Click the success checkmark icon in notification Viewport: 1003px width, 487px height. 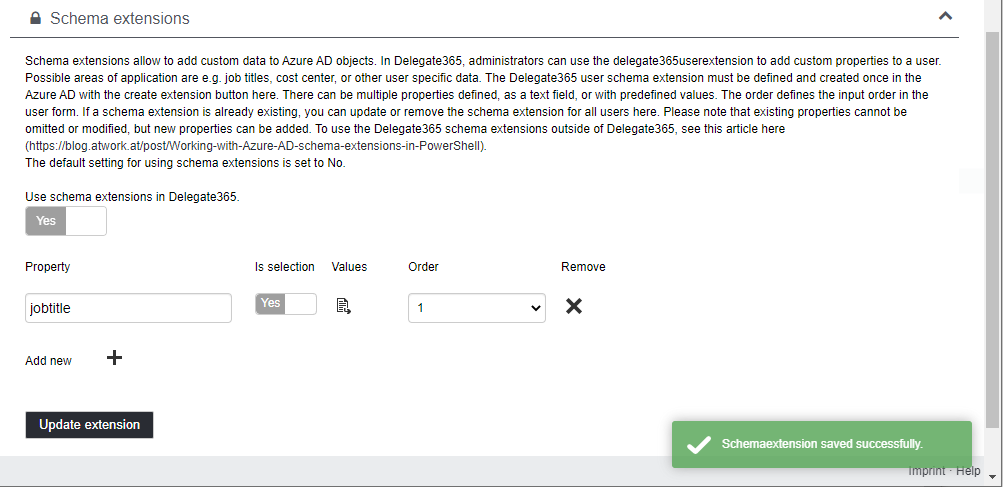pos(699,444)
